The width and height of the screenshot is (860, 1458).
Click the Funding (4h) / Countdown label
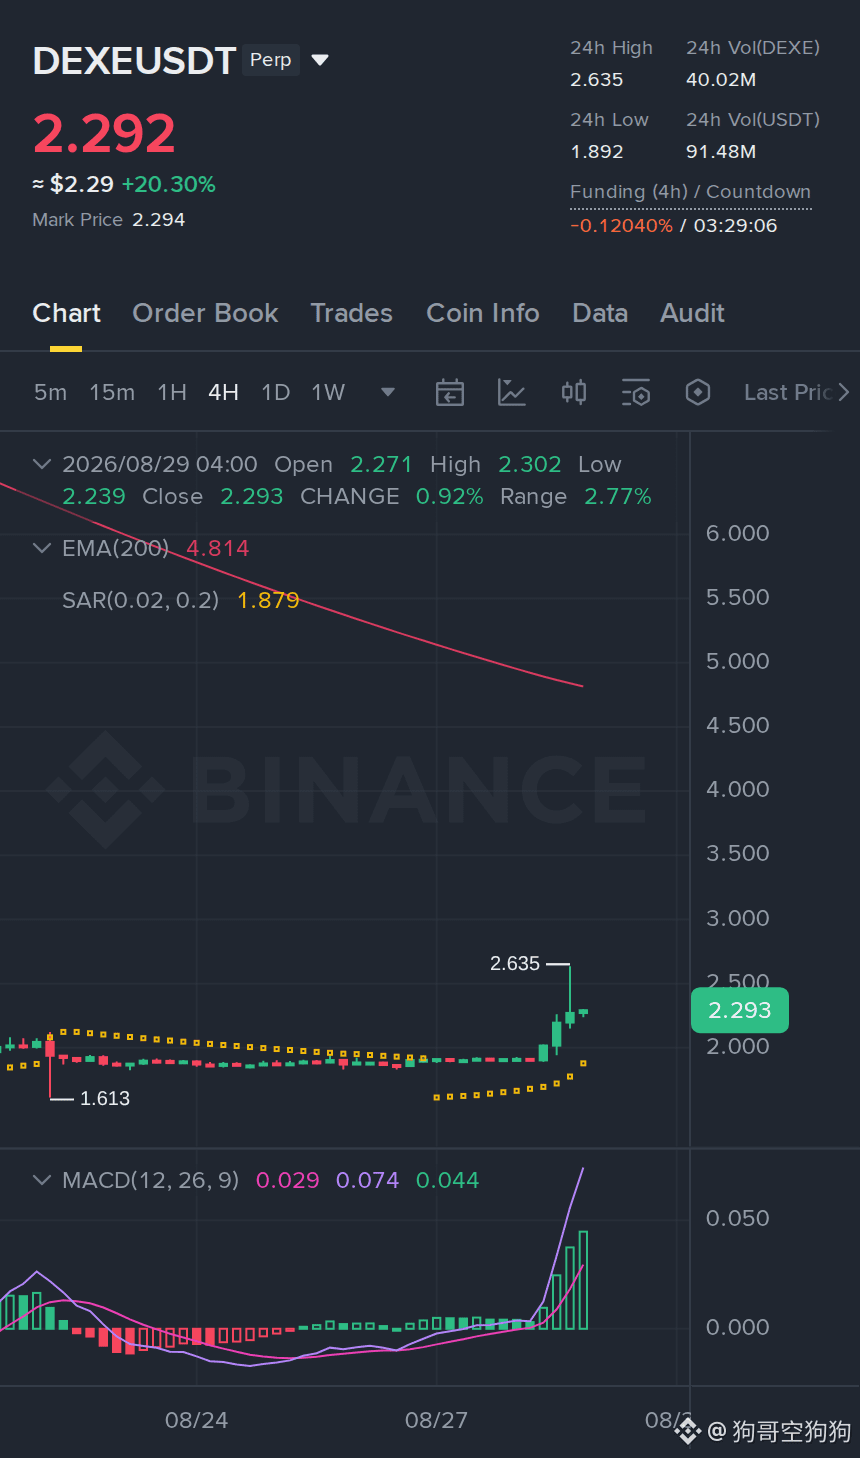(690, 192)
